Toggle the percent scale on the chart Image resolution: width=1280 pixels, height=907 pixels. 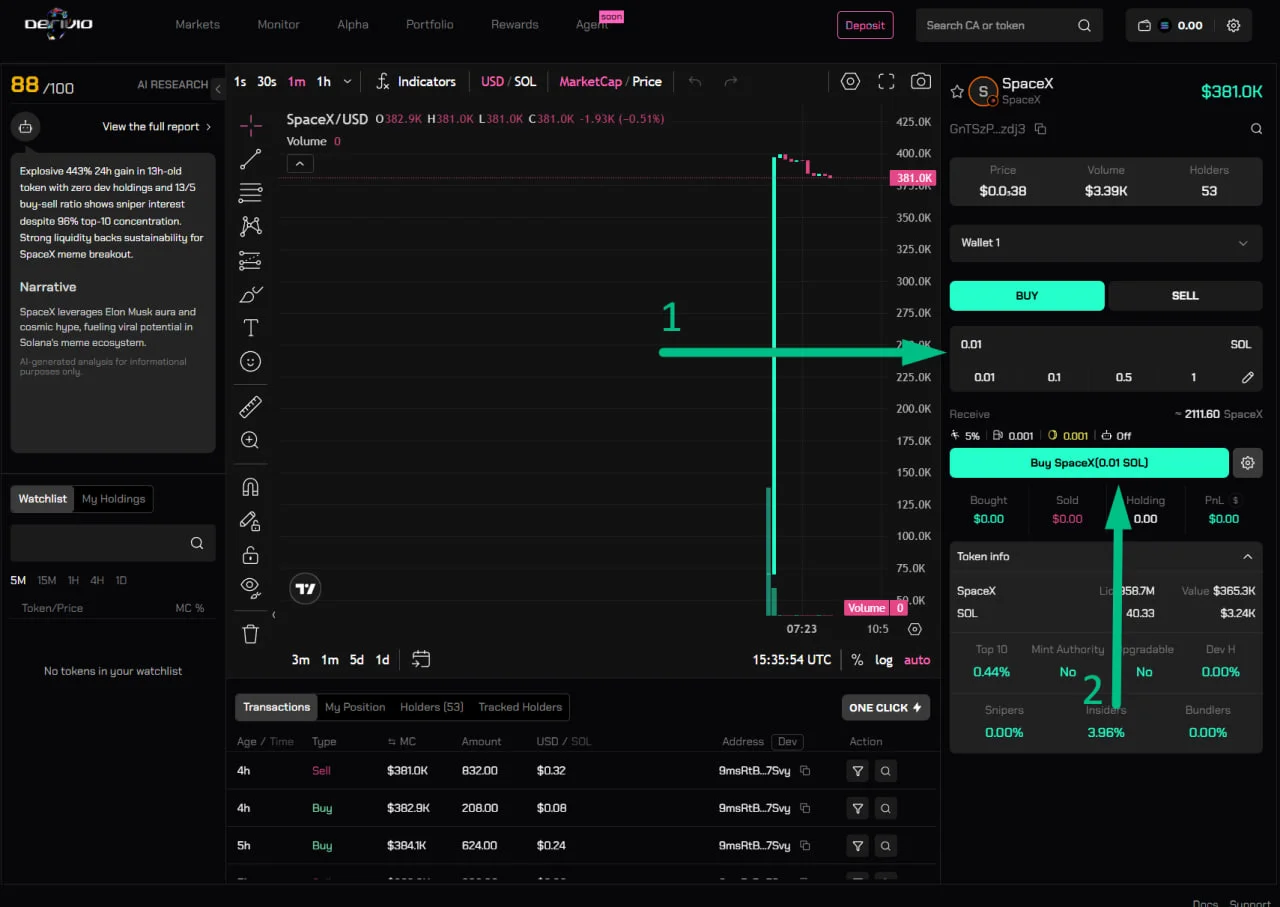coord(857,660)
